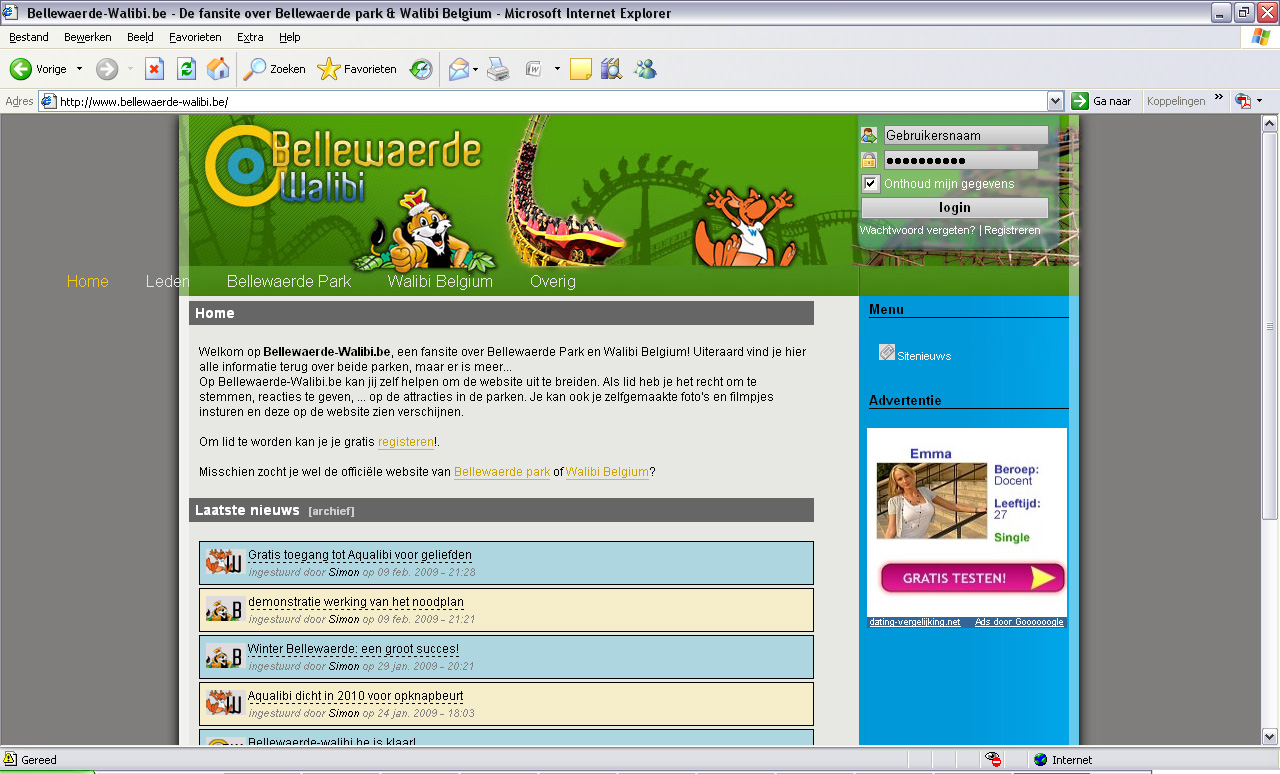Refresh the page using green arrows icon
Image resolution: width=1280 pixels, height=774 pixels.
pos(186,69)
